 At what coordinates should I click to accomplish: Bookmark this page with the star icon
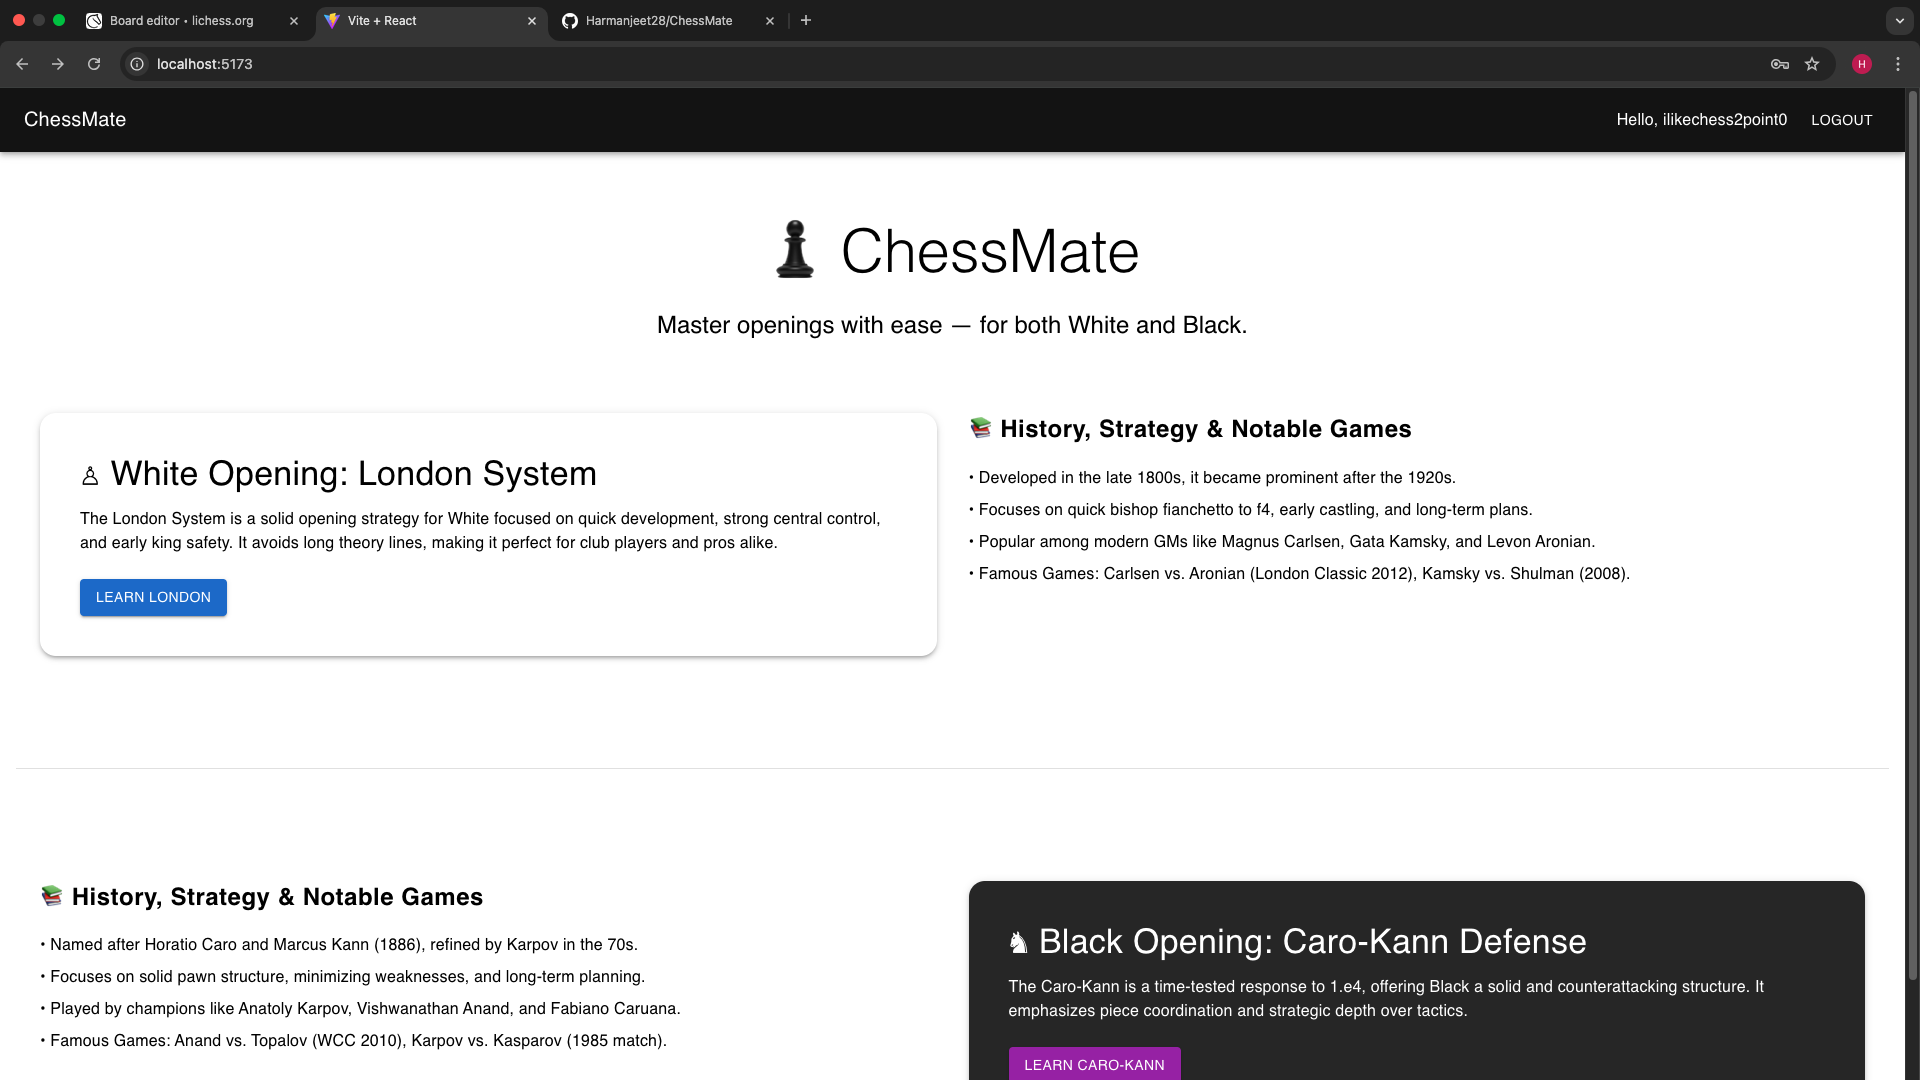(1812, 64)
